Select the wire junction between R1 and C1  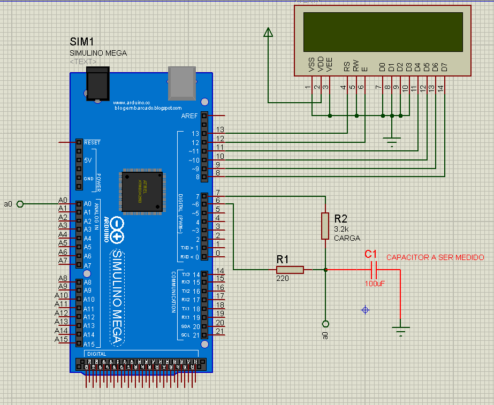[325, 270]
